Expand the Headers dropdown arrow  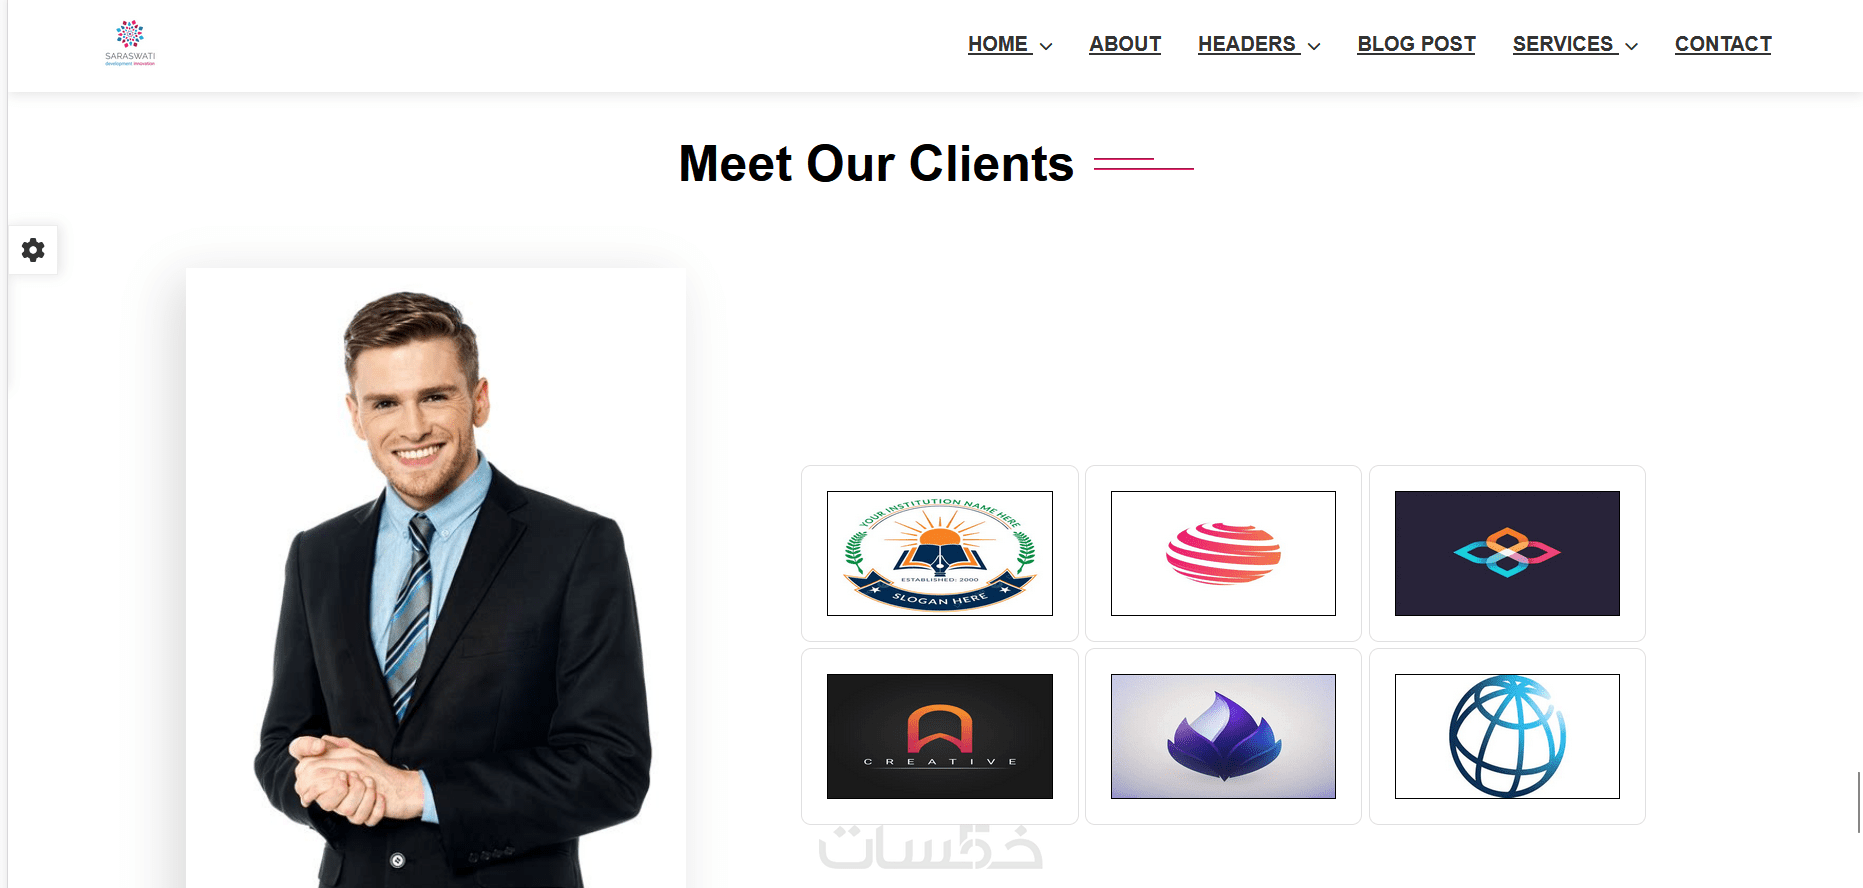pos(1314,46)
